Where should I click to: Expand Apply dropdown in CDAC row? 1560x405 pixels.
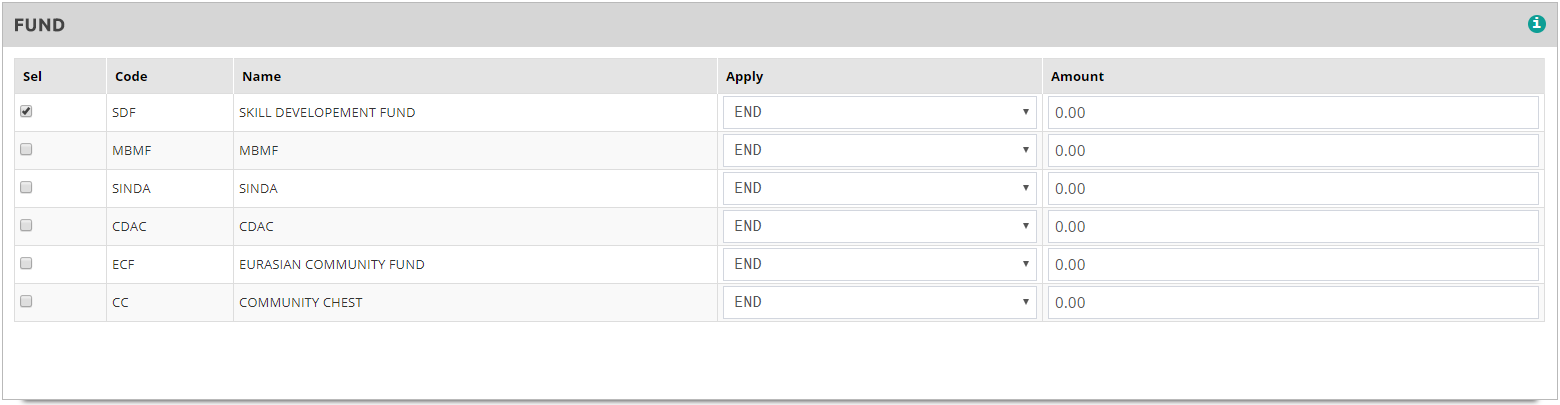coord(879,227)
